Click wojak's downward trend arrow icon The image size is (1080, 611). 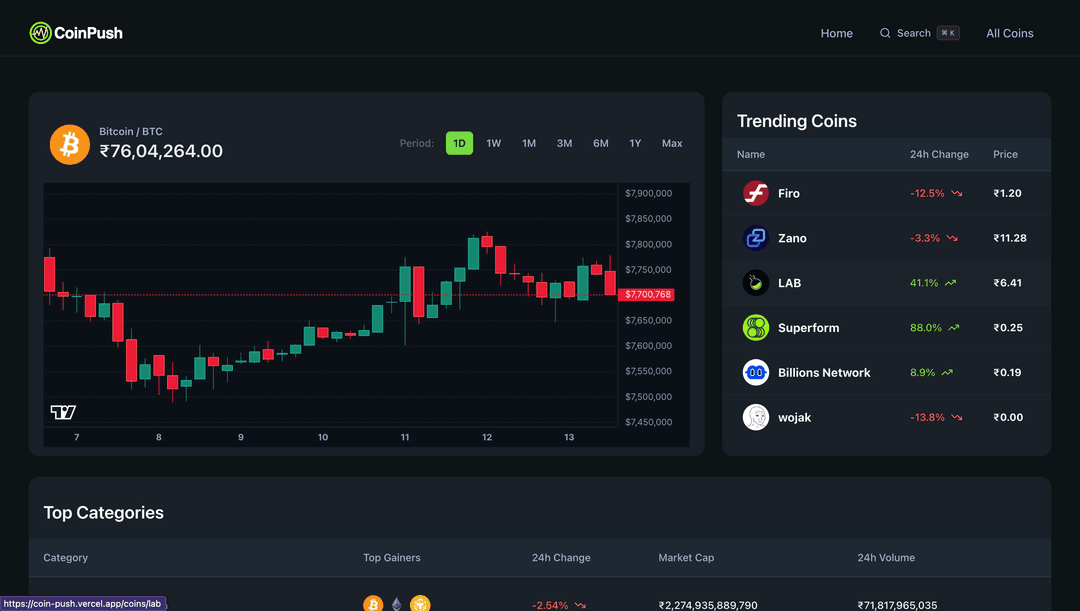pyautogui.click(x=957, y=417)
